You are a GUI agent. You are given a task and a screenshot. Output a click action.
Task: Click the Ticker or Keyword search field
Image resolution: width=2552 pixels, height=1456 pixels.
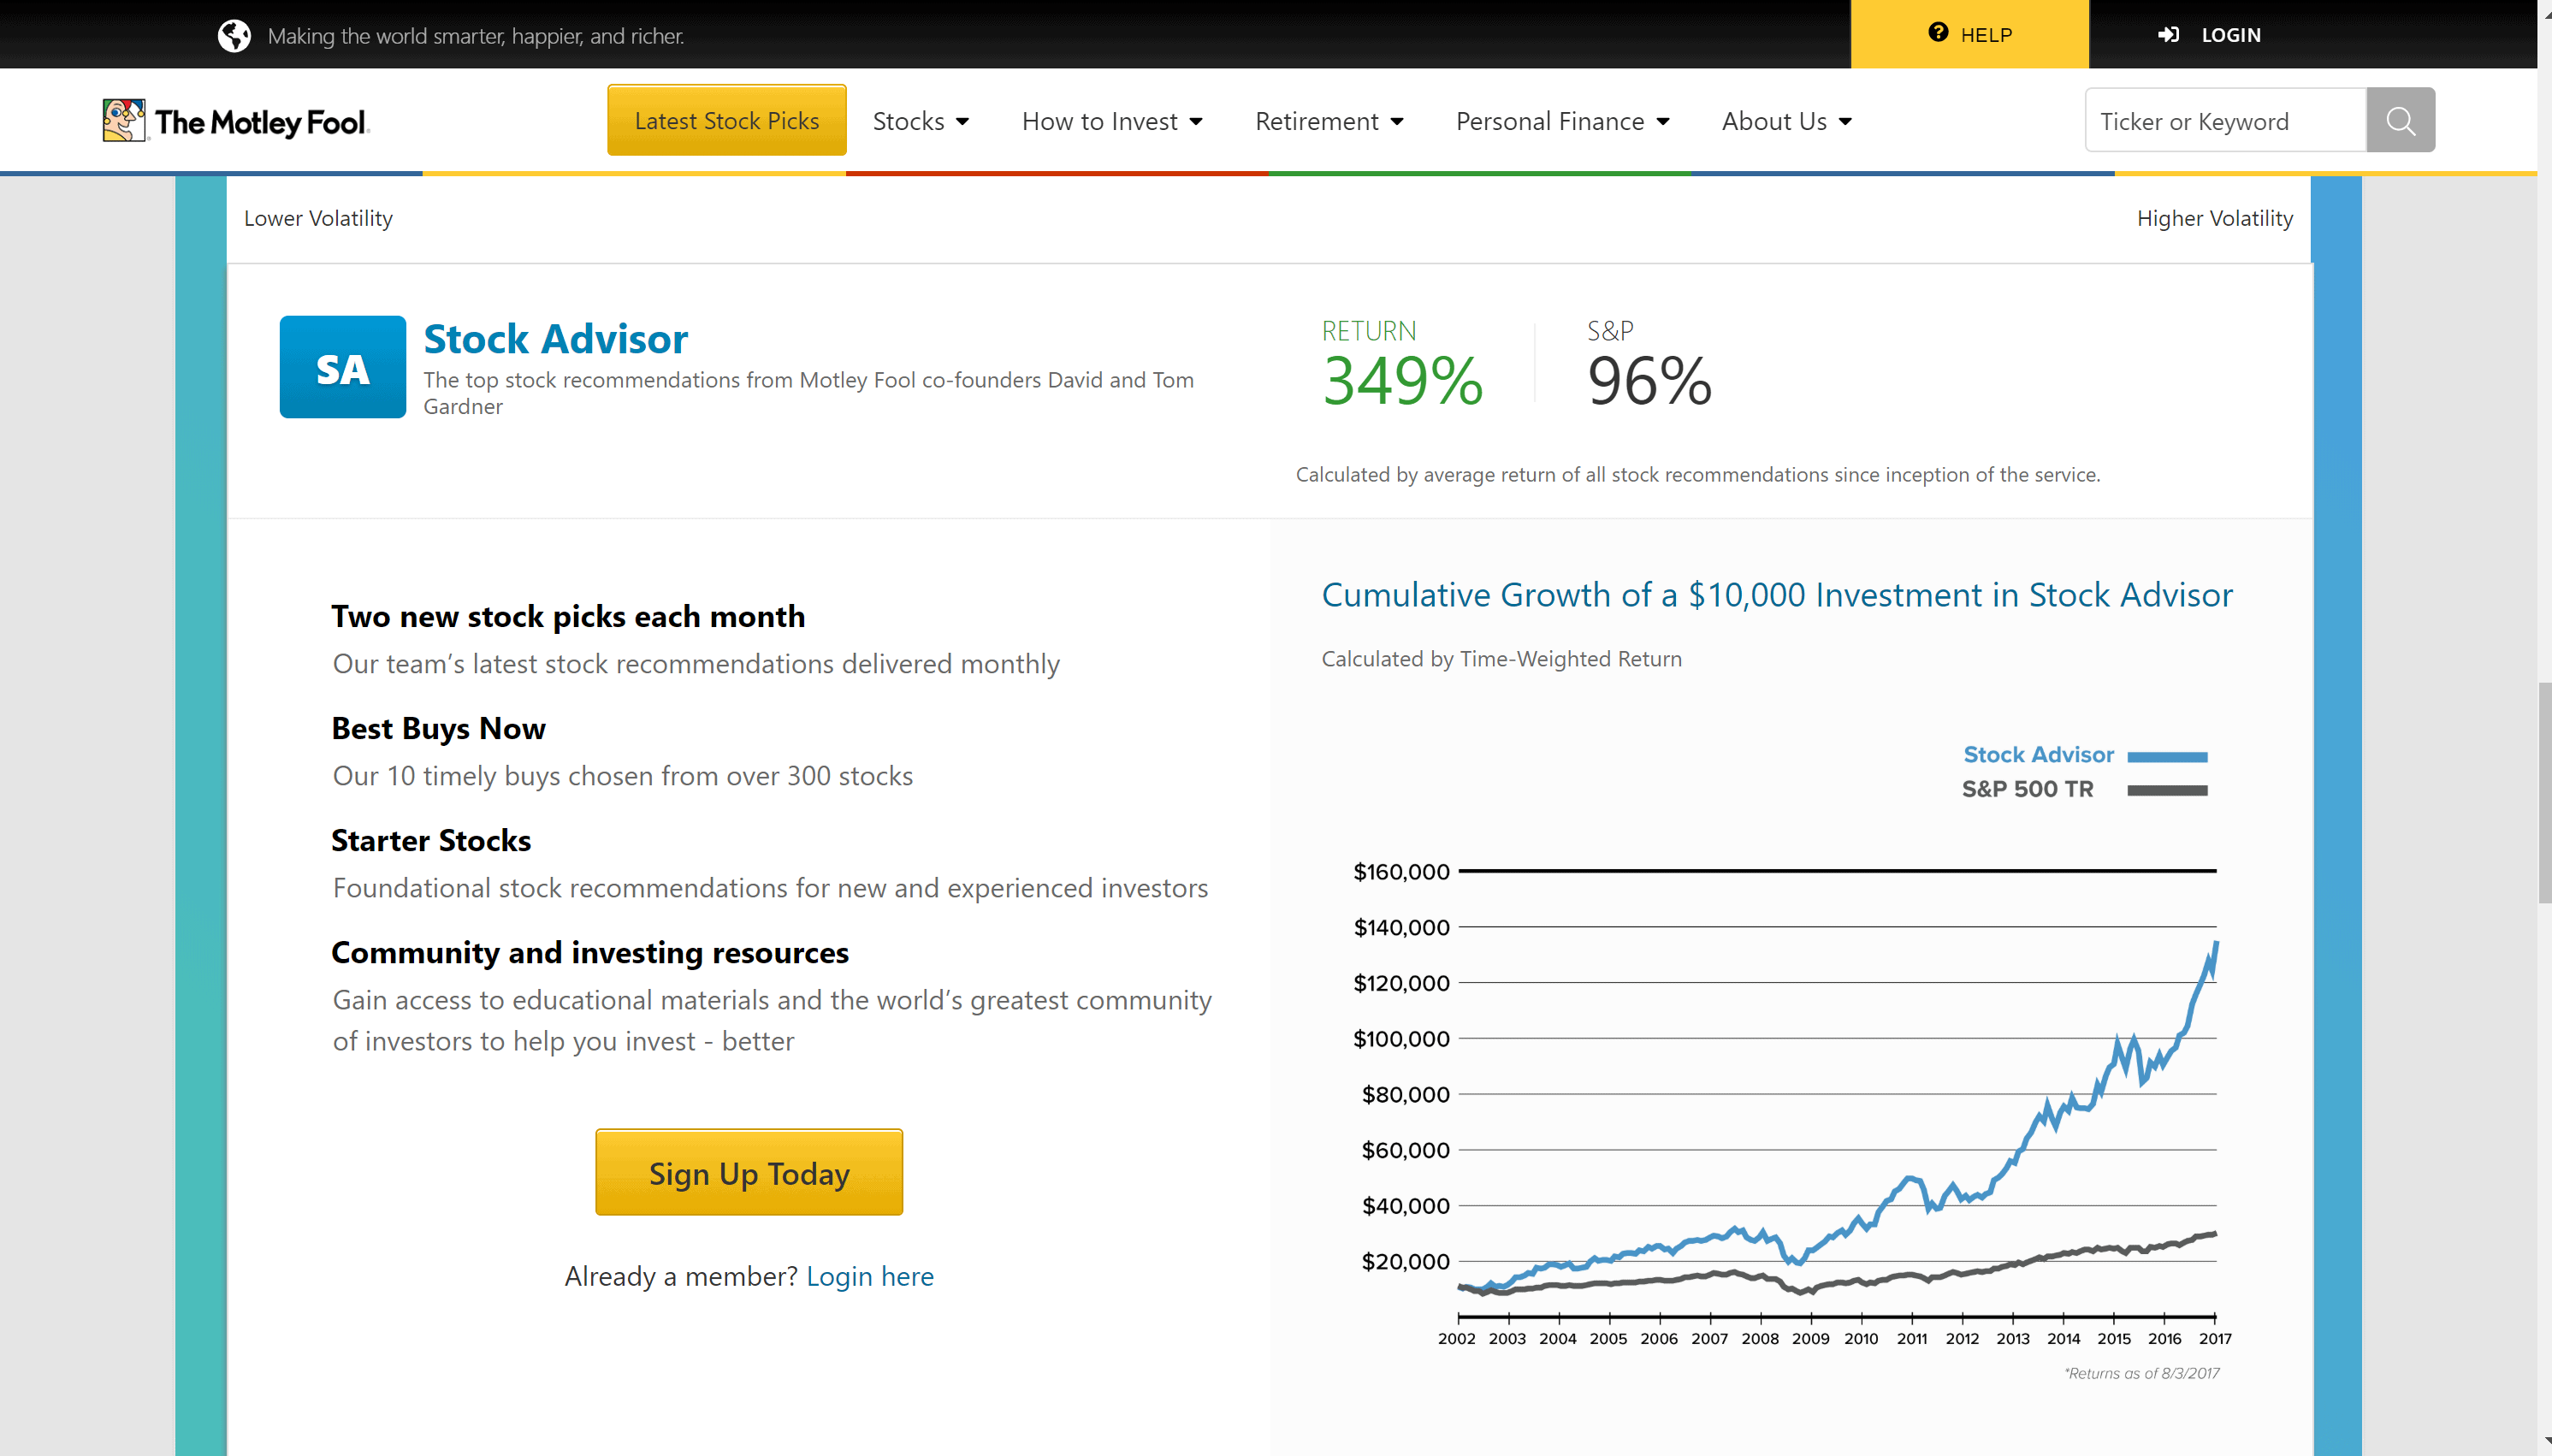pyautogui.click(x=2225, y=120)
